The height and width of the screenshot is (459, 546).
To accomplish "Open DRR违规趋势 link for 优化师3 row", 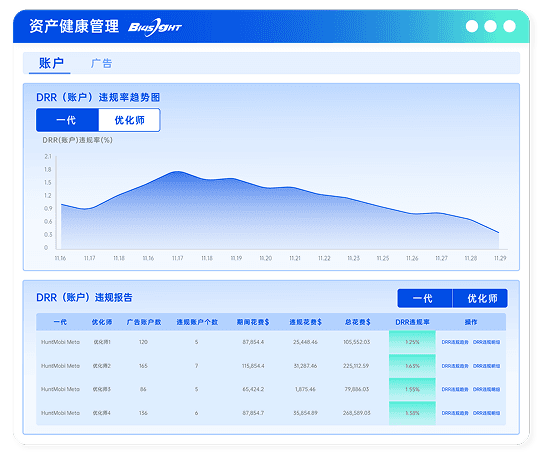I will pos(455,389).
